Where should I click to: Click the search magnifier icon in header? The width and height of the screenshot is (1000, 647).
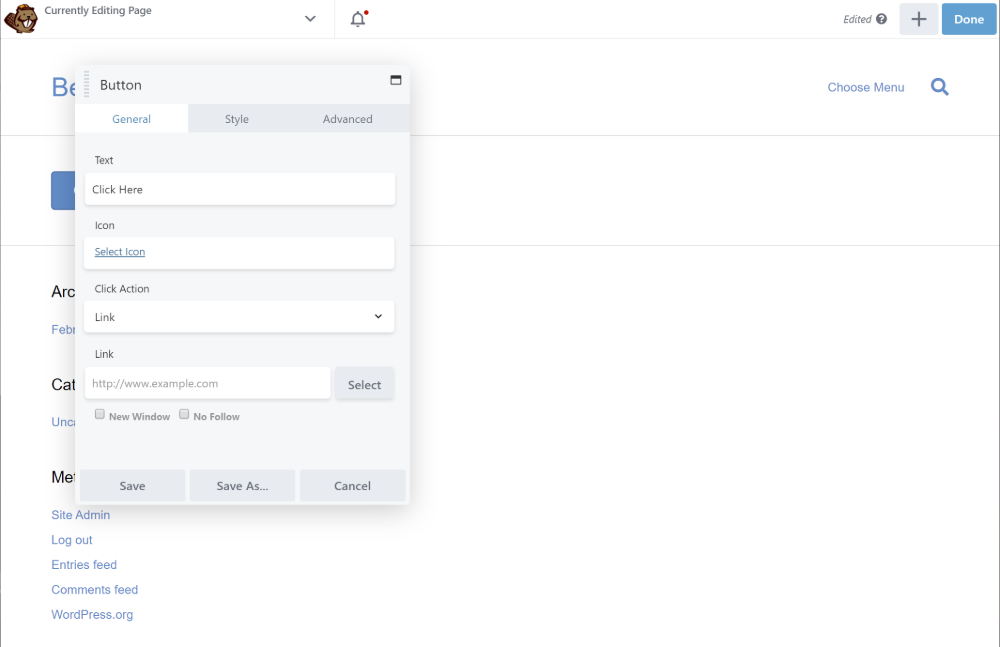[939, 87]
